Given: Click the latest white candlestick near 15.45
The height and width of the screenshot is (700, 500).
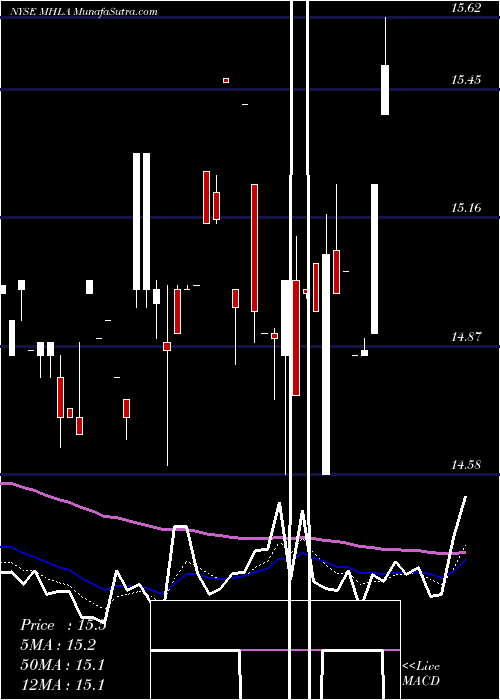Looking at the screenshot, I should coord(385,90).
